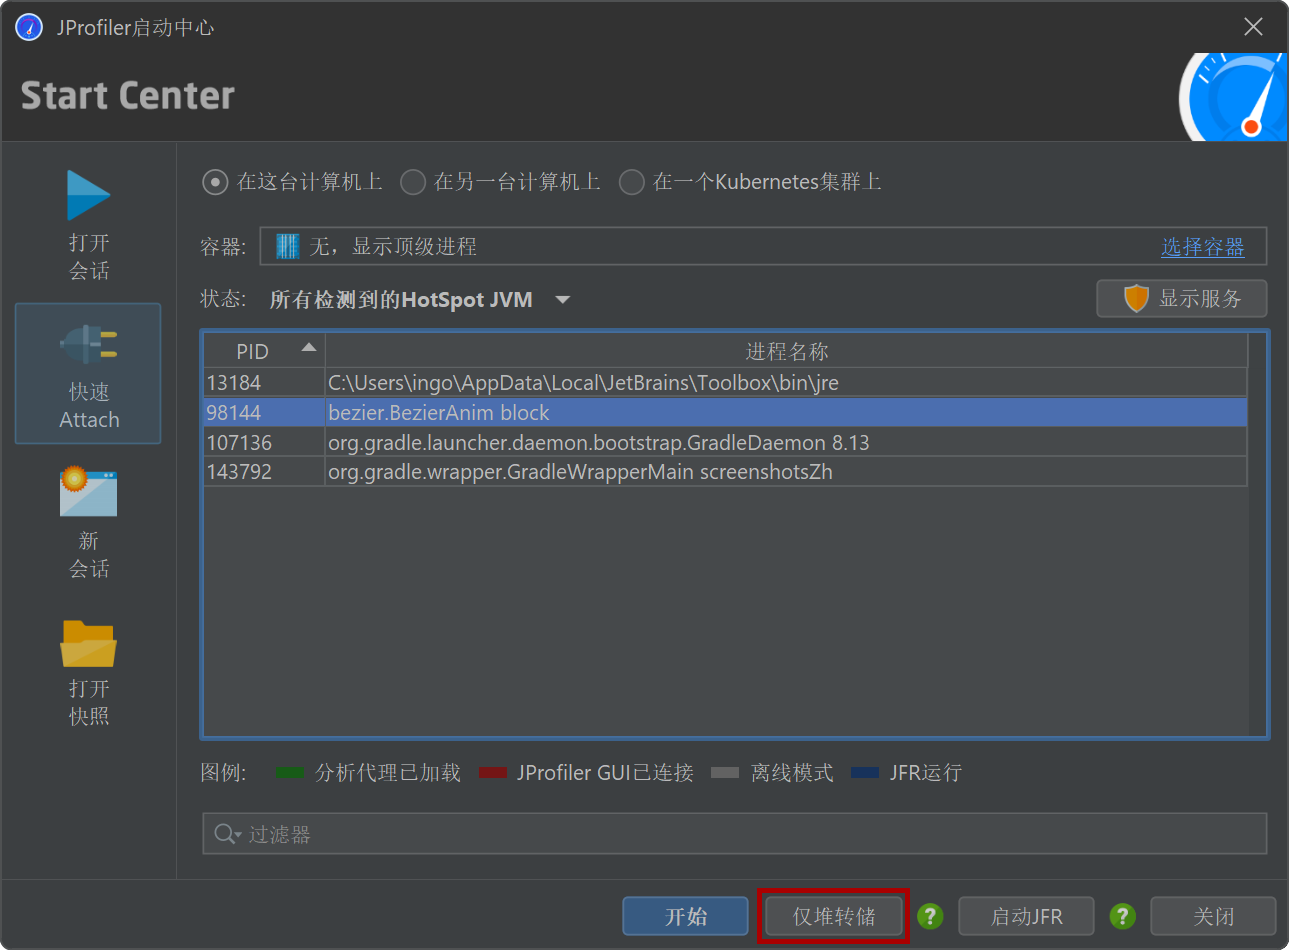Click the green help icon next to 仅堆转储
The image size is (1289, 950).
point(930,916)
